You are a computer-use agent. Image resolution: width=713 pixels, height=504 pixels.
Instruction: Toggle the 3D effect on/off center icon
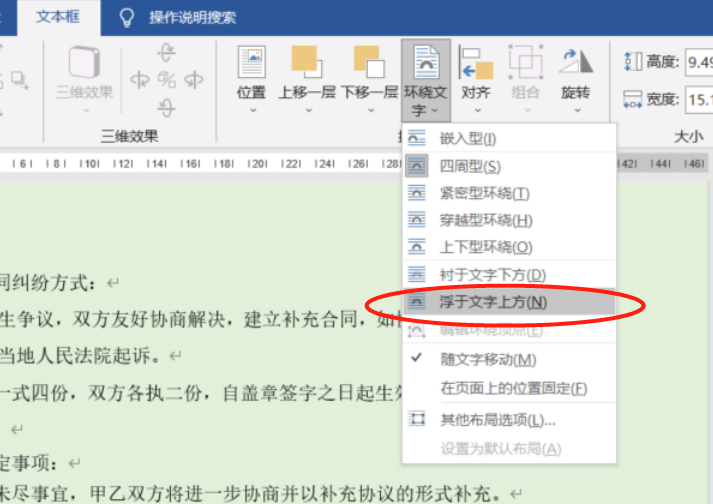pyautogui.click(x=167, y=80)
